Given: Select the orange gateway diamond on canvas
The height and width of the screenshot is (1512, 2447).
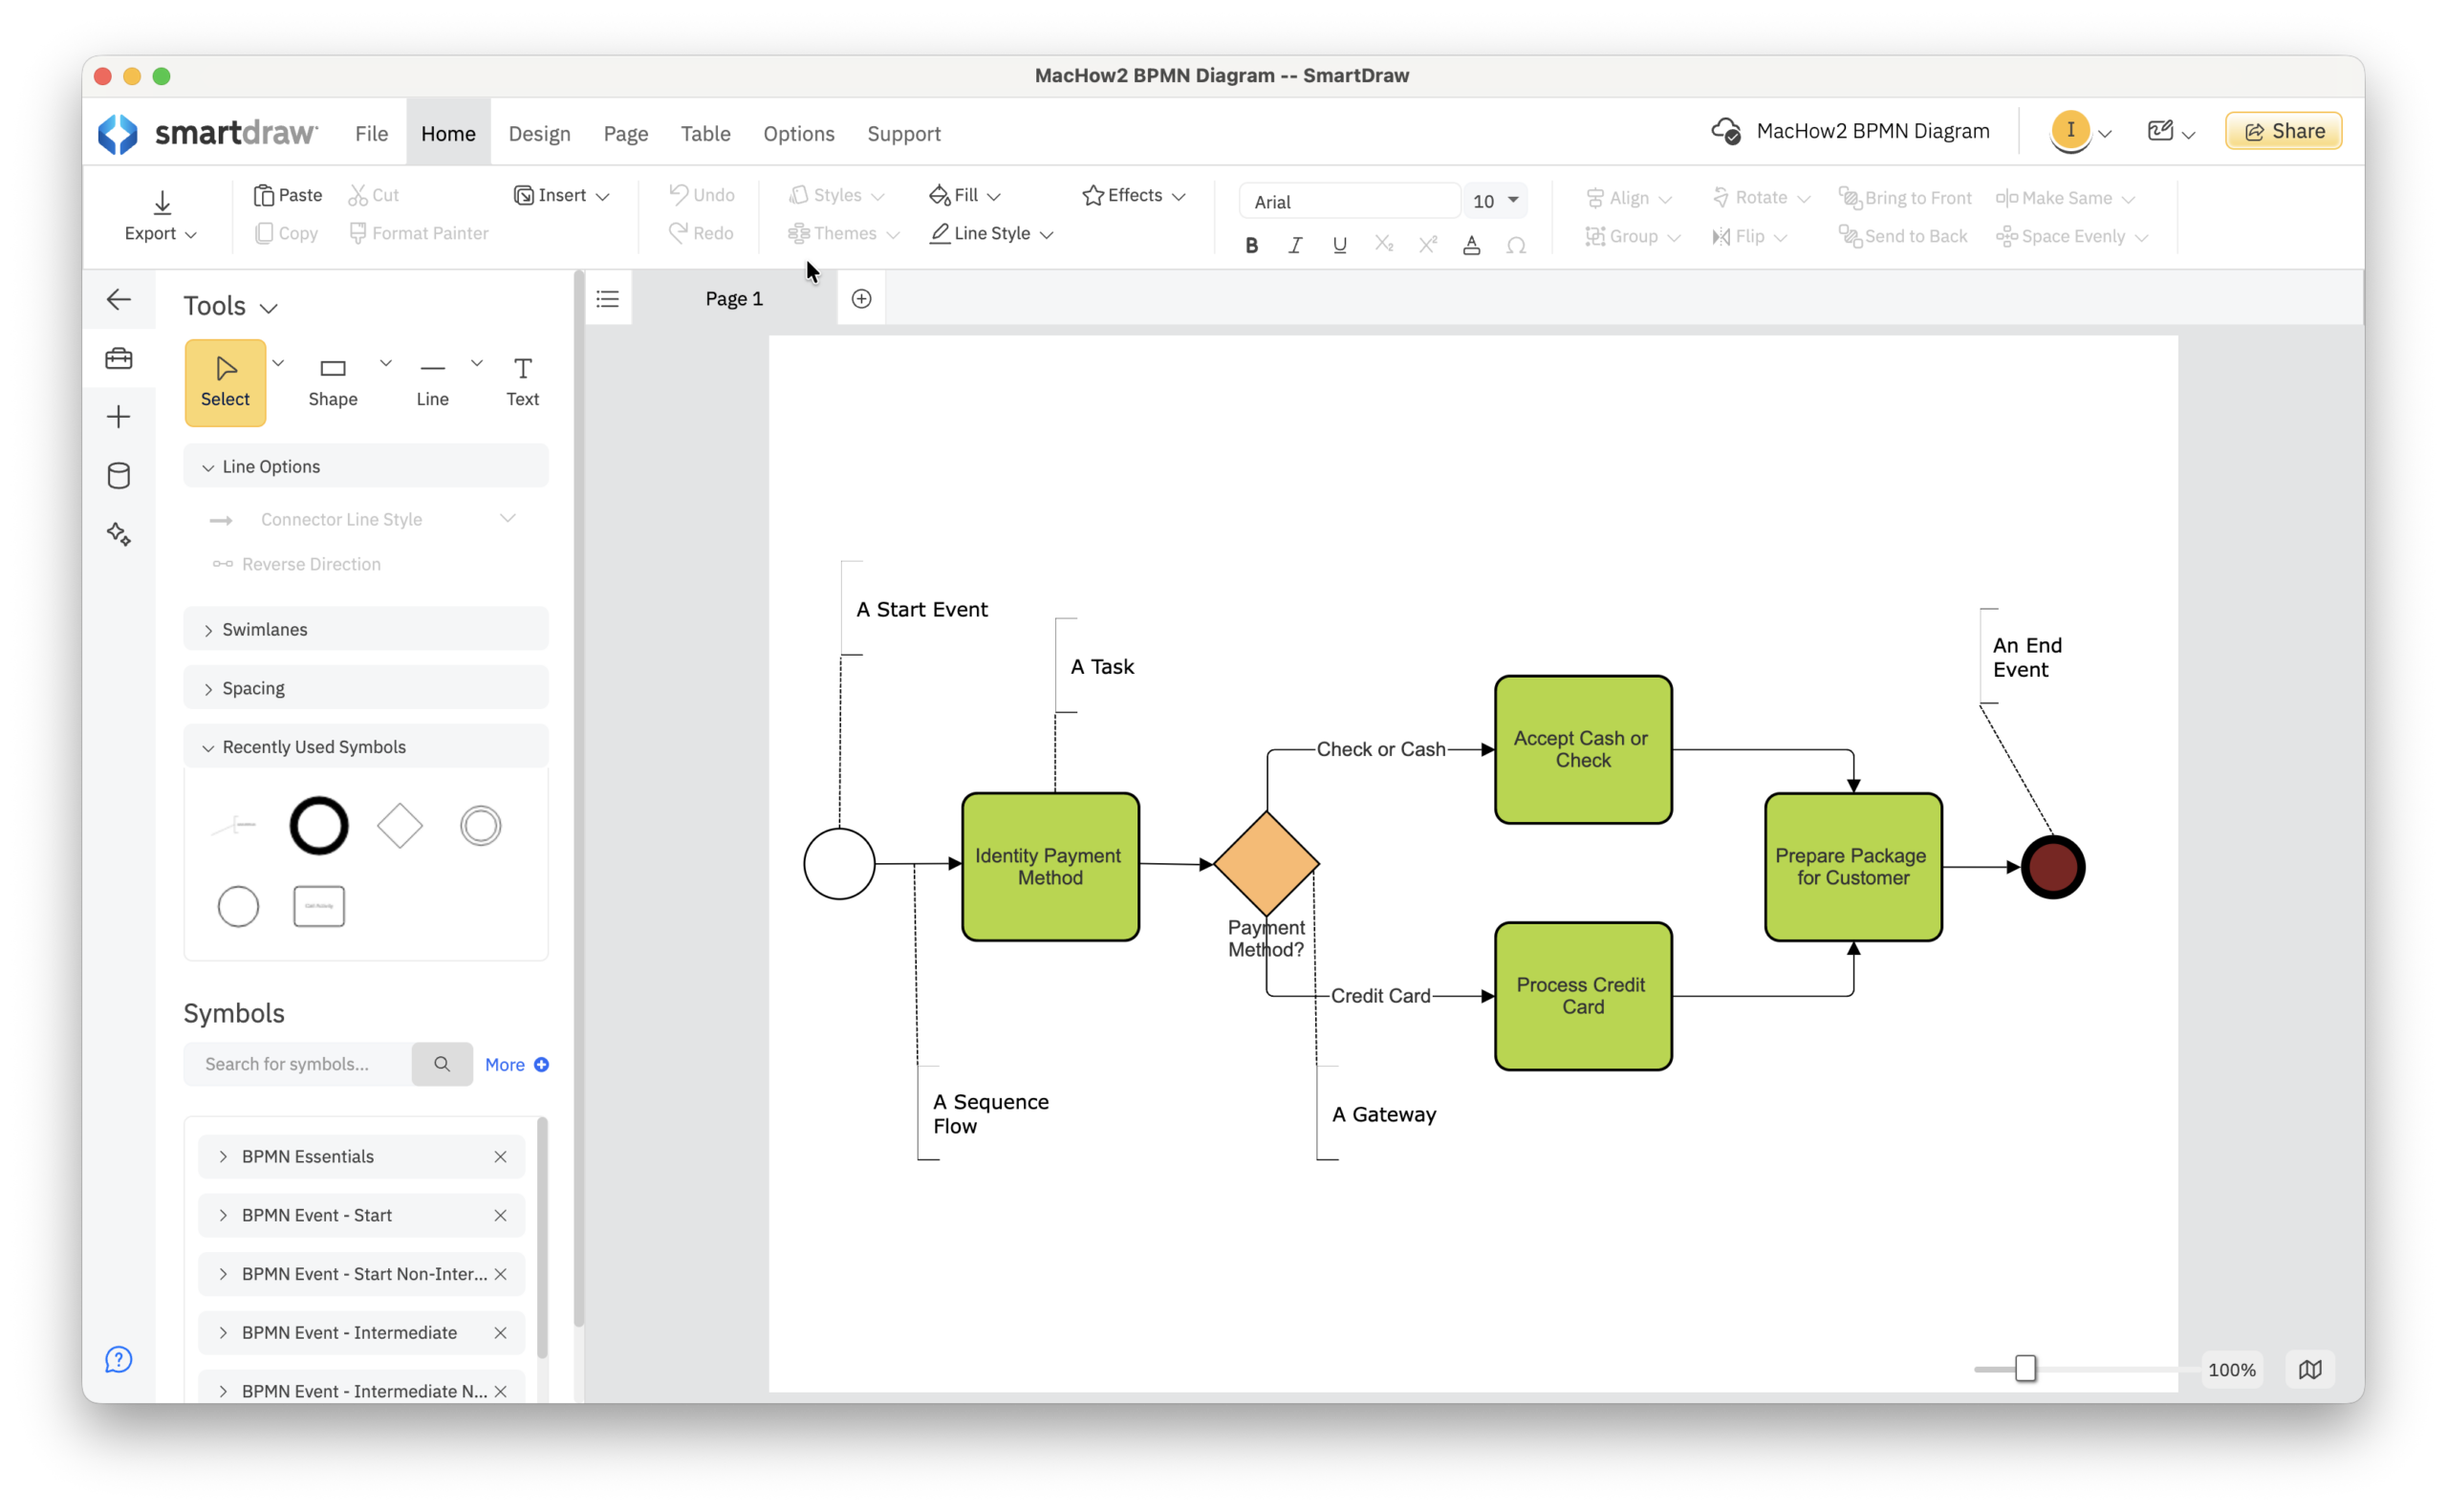Looking at the screenshot, I should point(1266,864).
